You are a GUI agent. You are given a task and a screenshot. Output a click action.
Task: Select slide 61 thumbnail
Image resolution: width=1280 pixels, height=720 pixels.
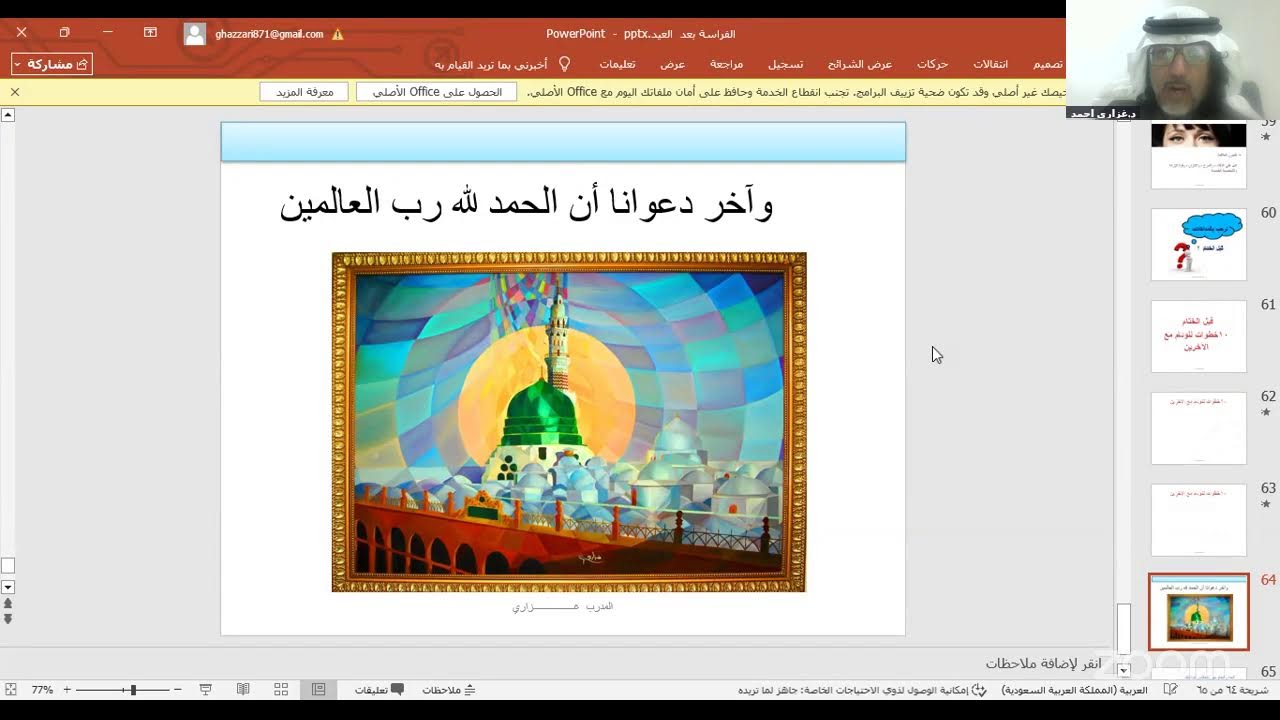1198,336
